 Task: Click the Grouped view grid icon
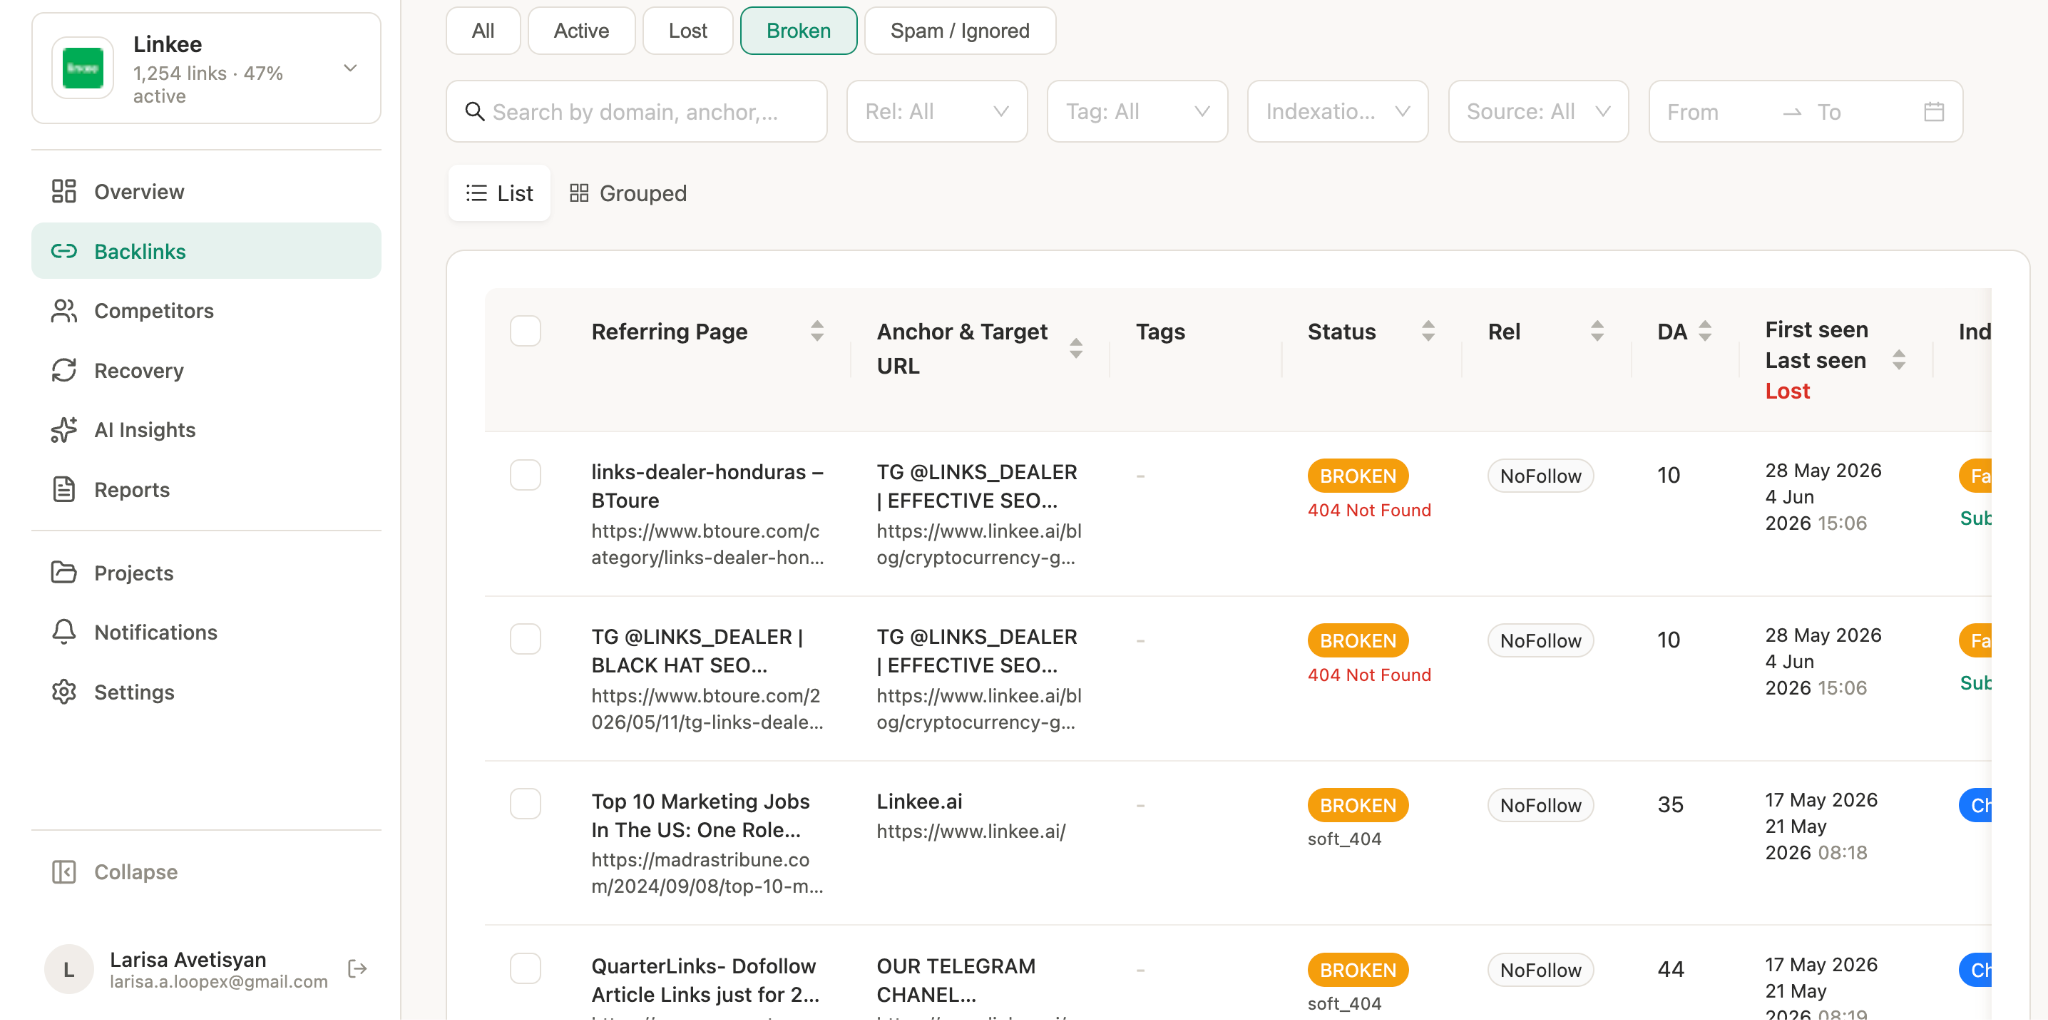pyautogui.click(x=579, y=193)
